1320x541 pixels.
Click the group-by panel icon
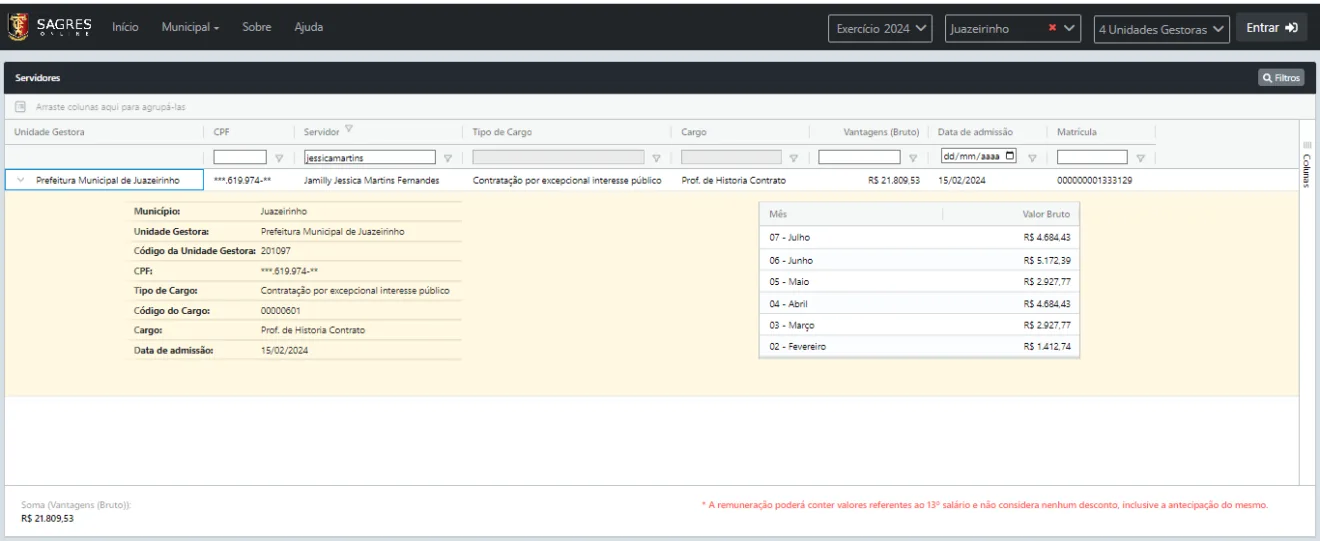point(20,106)
